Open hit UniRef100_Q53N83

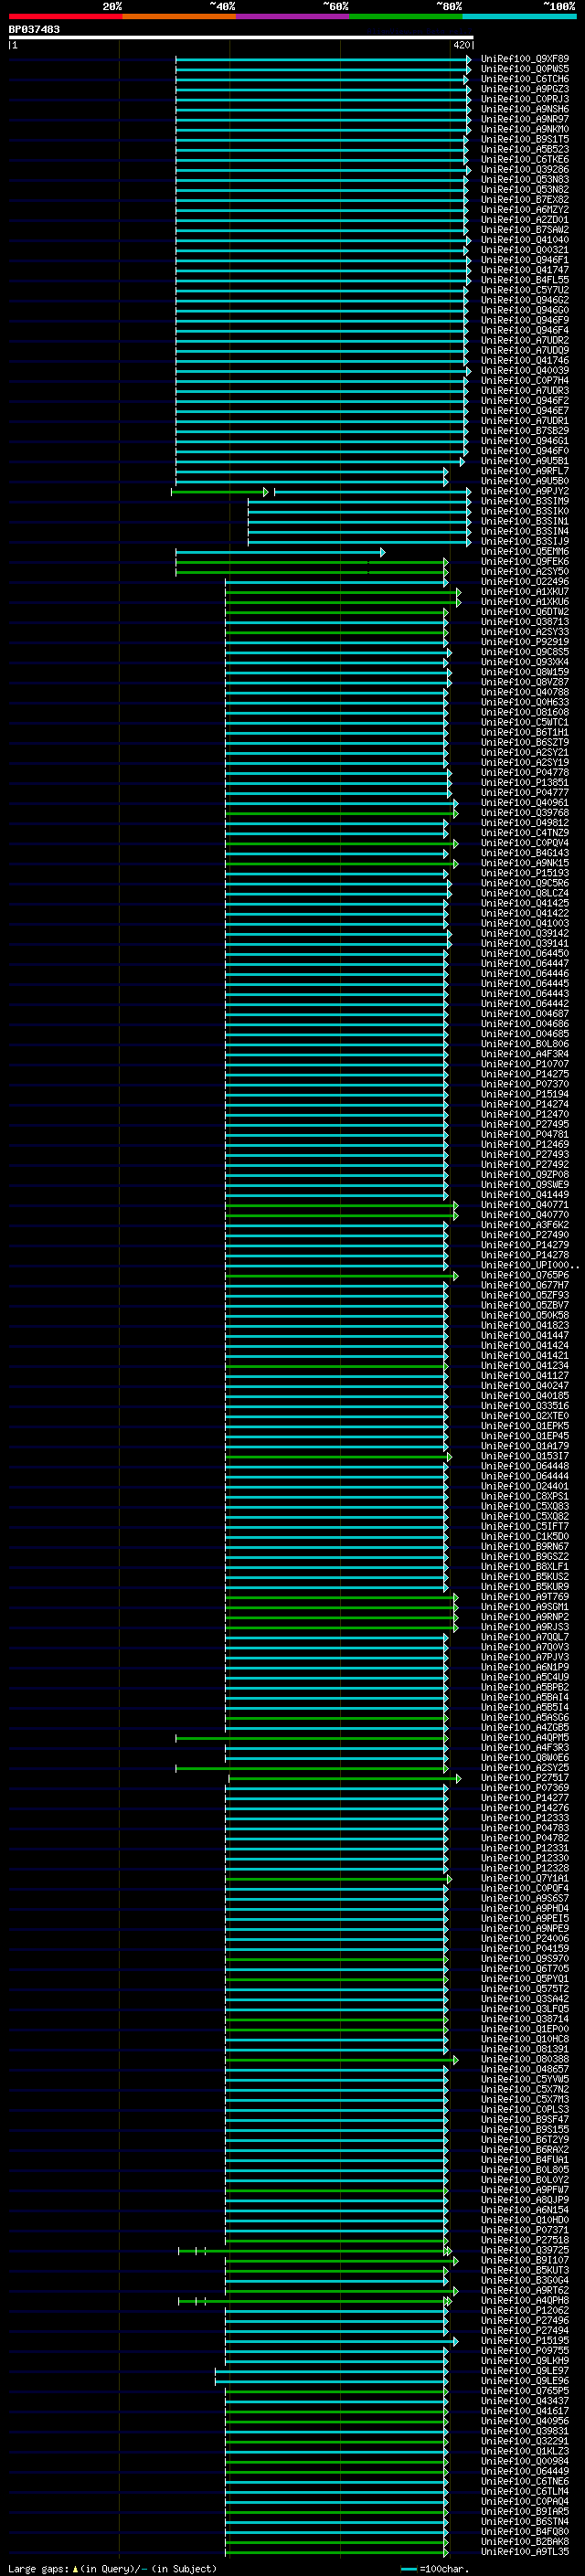tap(525, 180)
